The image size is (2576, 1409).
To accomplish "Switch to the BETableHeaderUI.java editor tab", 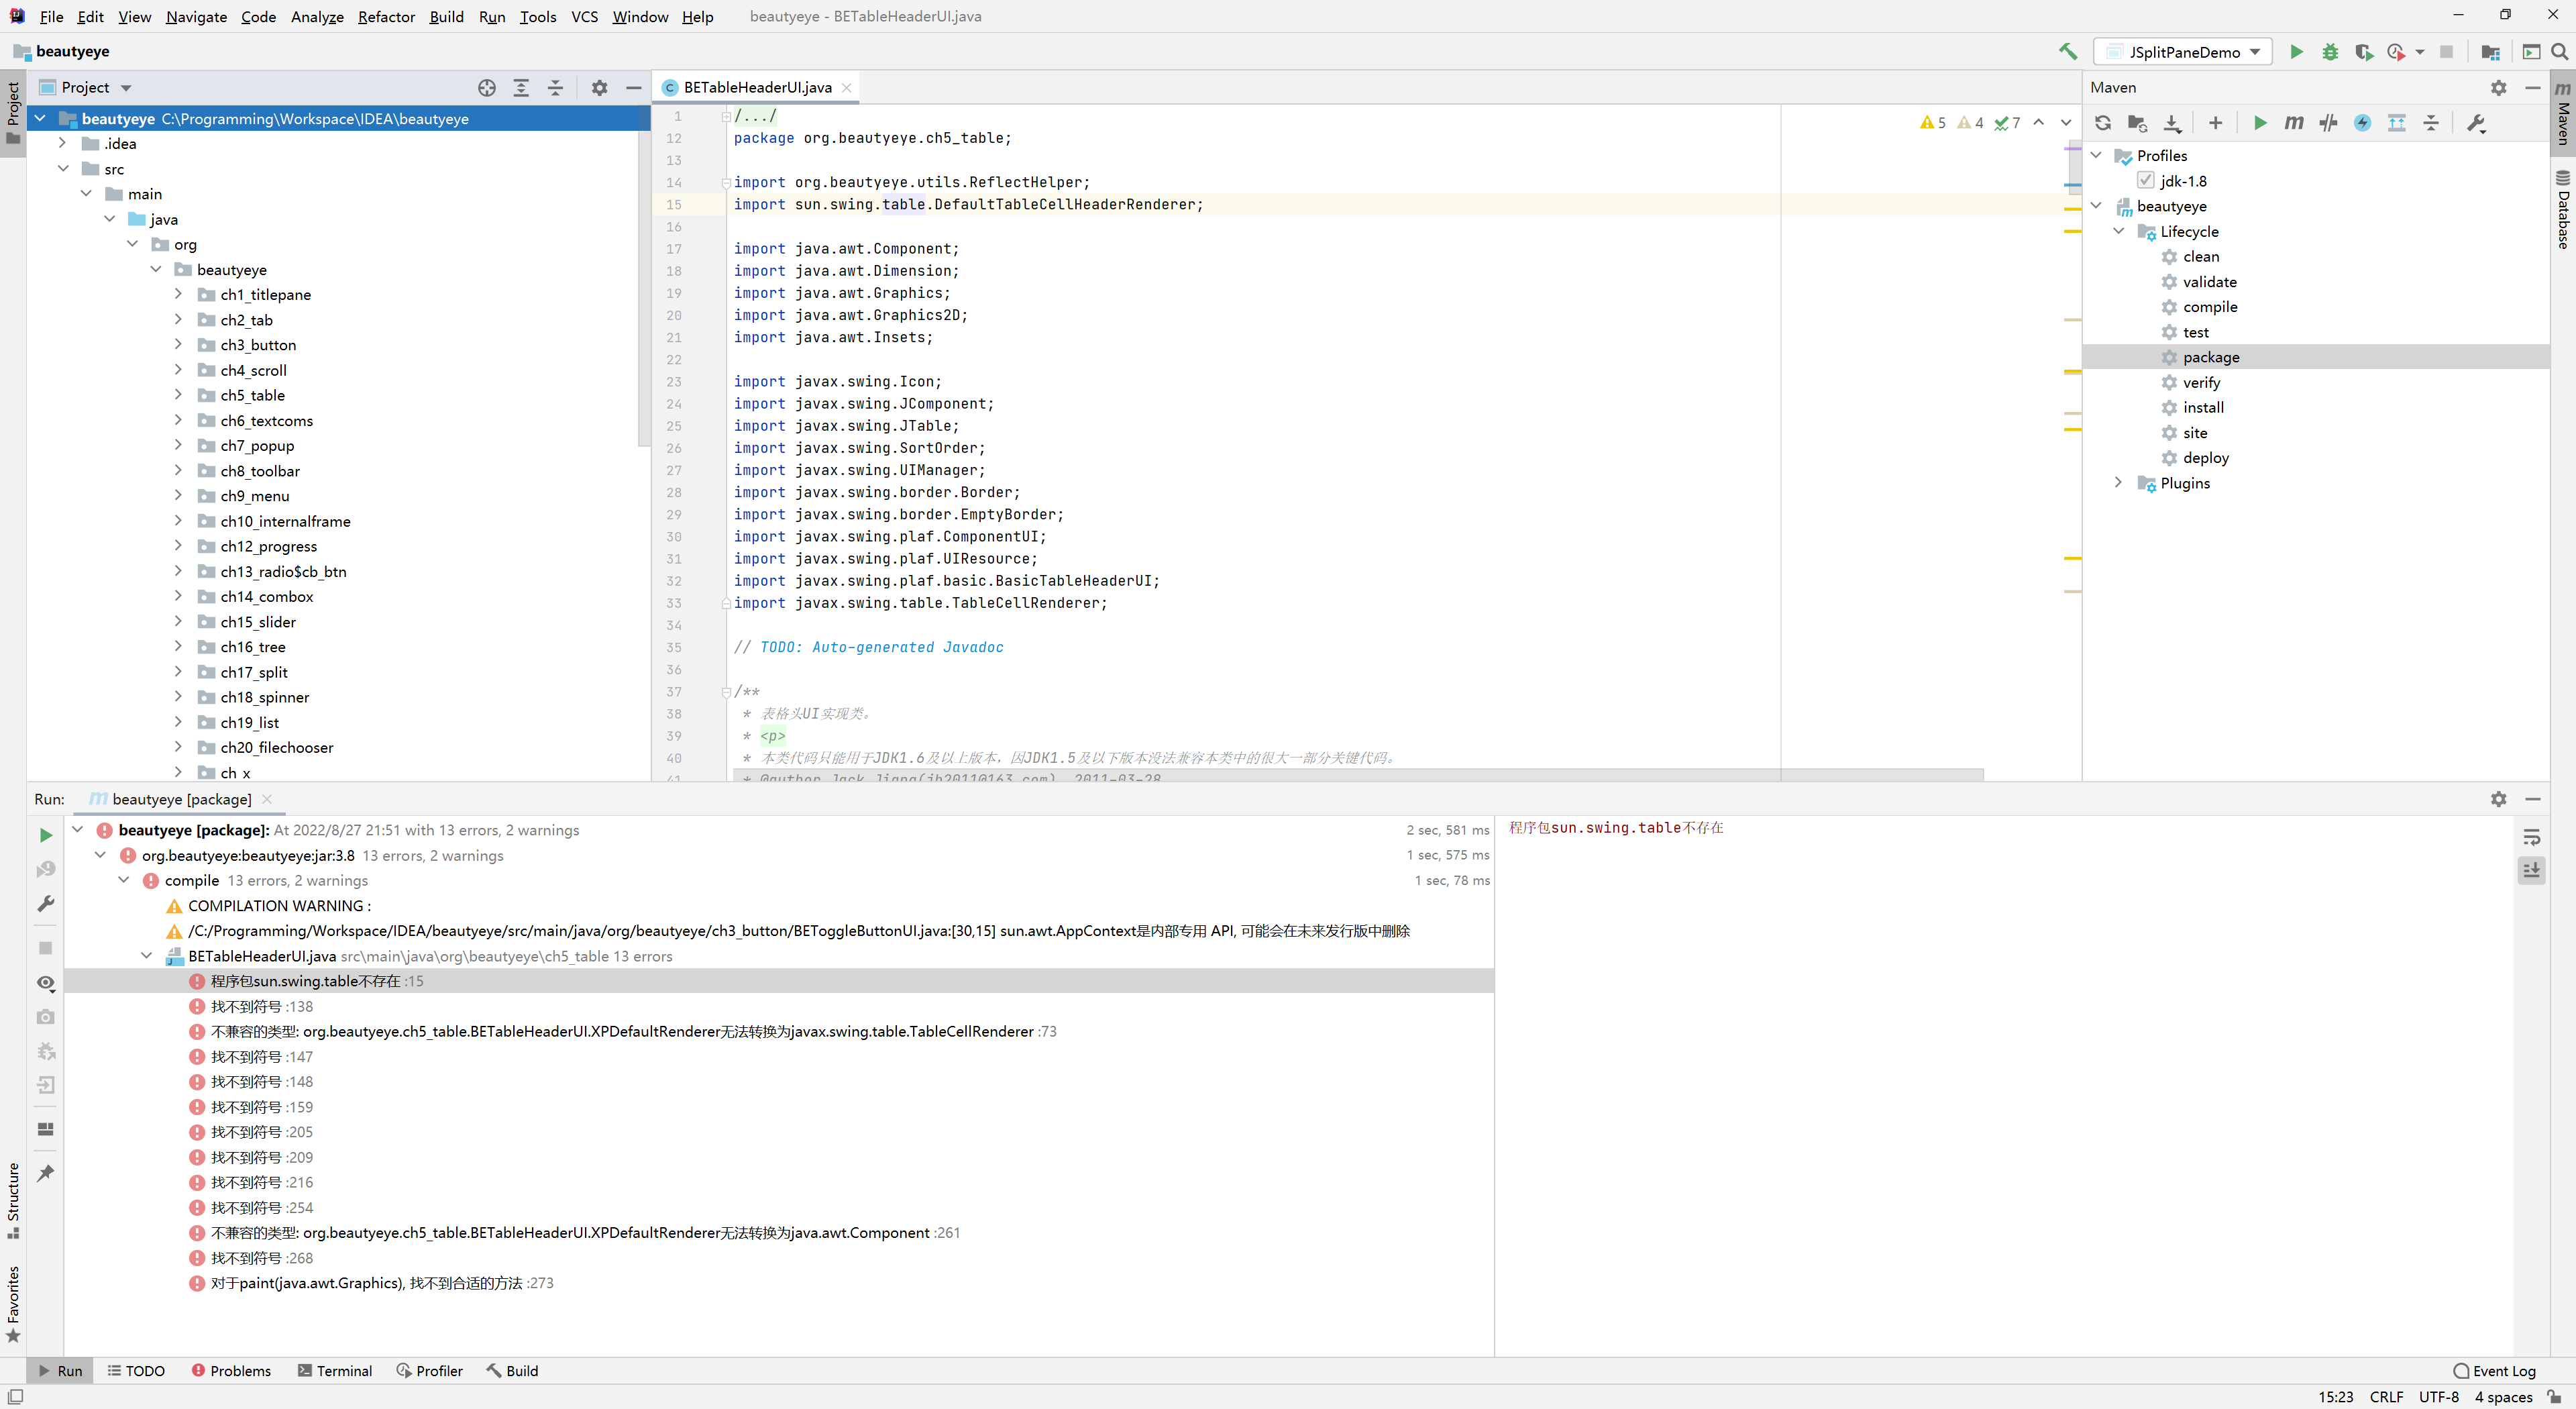I will tap(757, 87).
